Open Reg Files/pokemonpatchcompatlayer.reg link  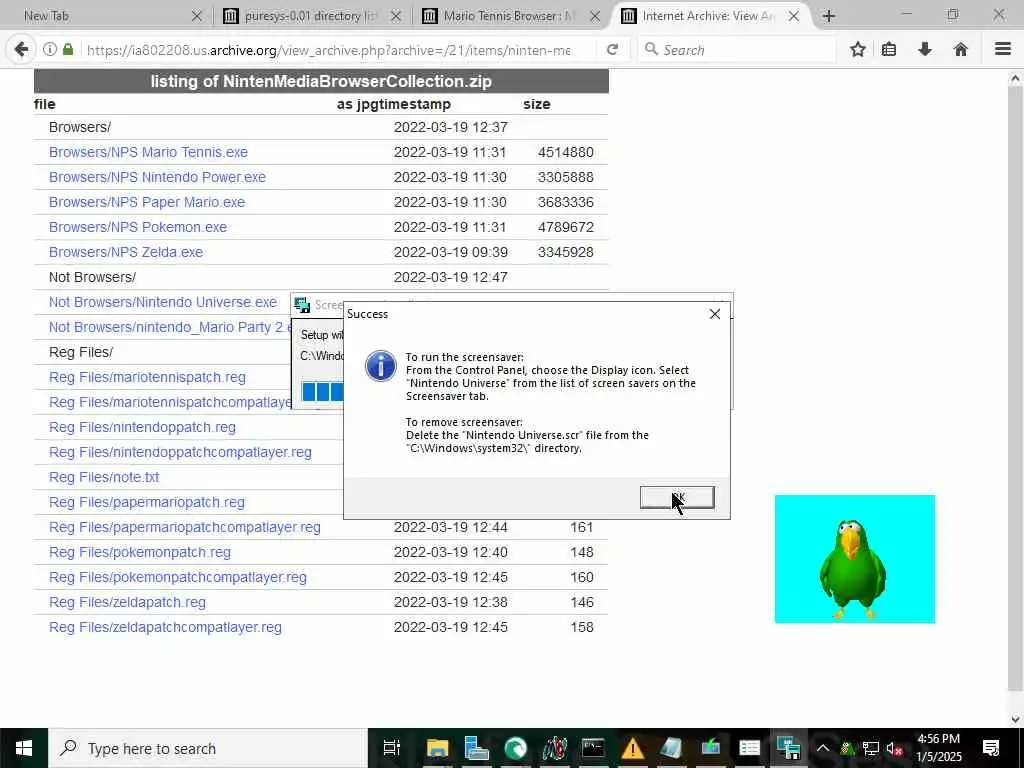[x=178, y=577]
